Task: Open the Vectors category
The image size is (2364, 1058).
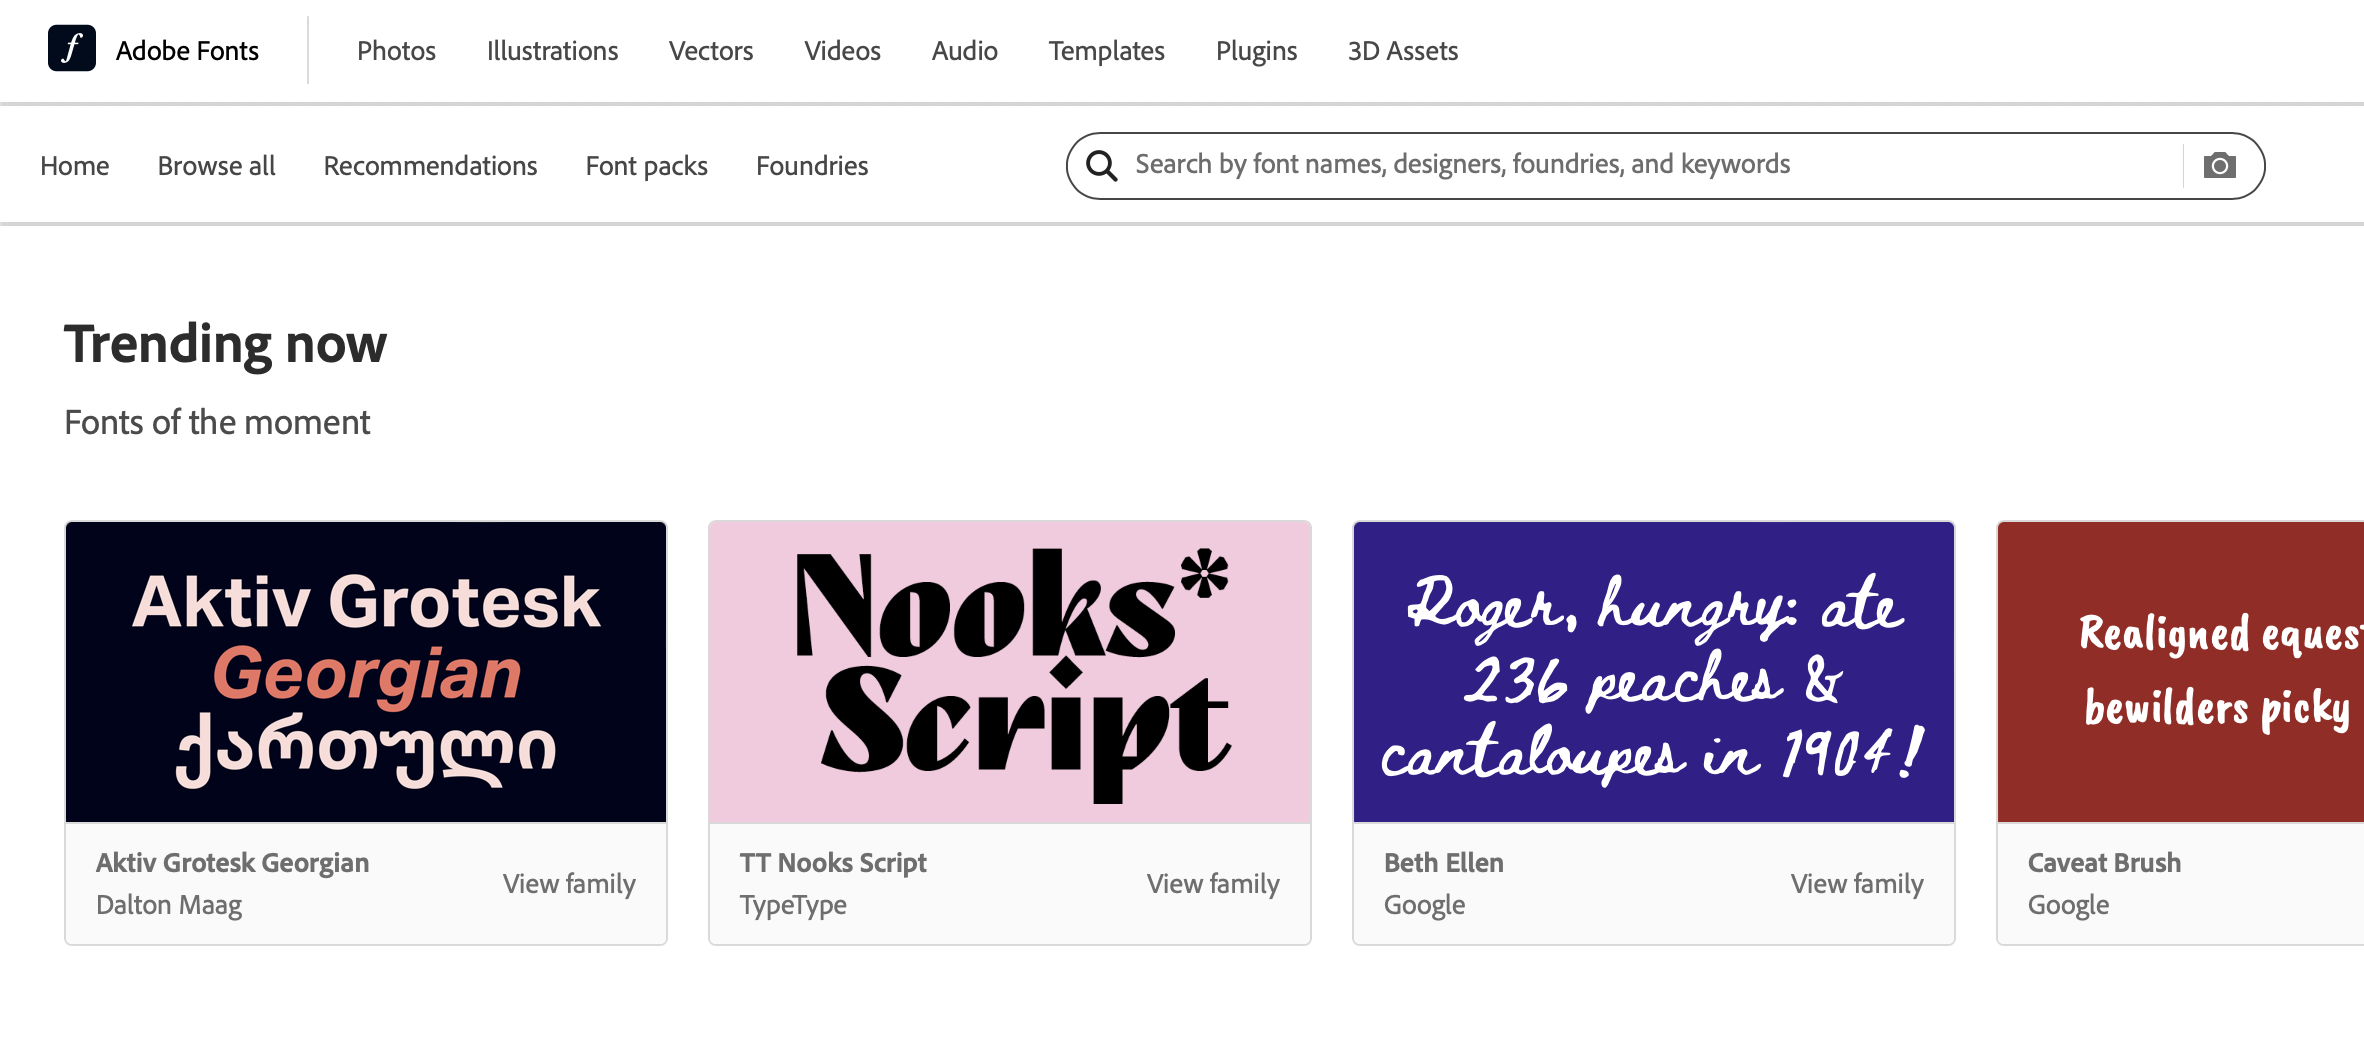Action: tap(710, 51)
